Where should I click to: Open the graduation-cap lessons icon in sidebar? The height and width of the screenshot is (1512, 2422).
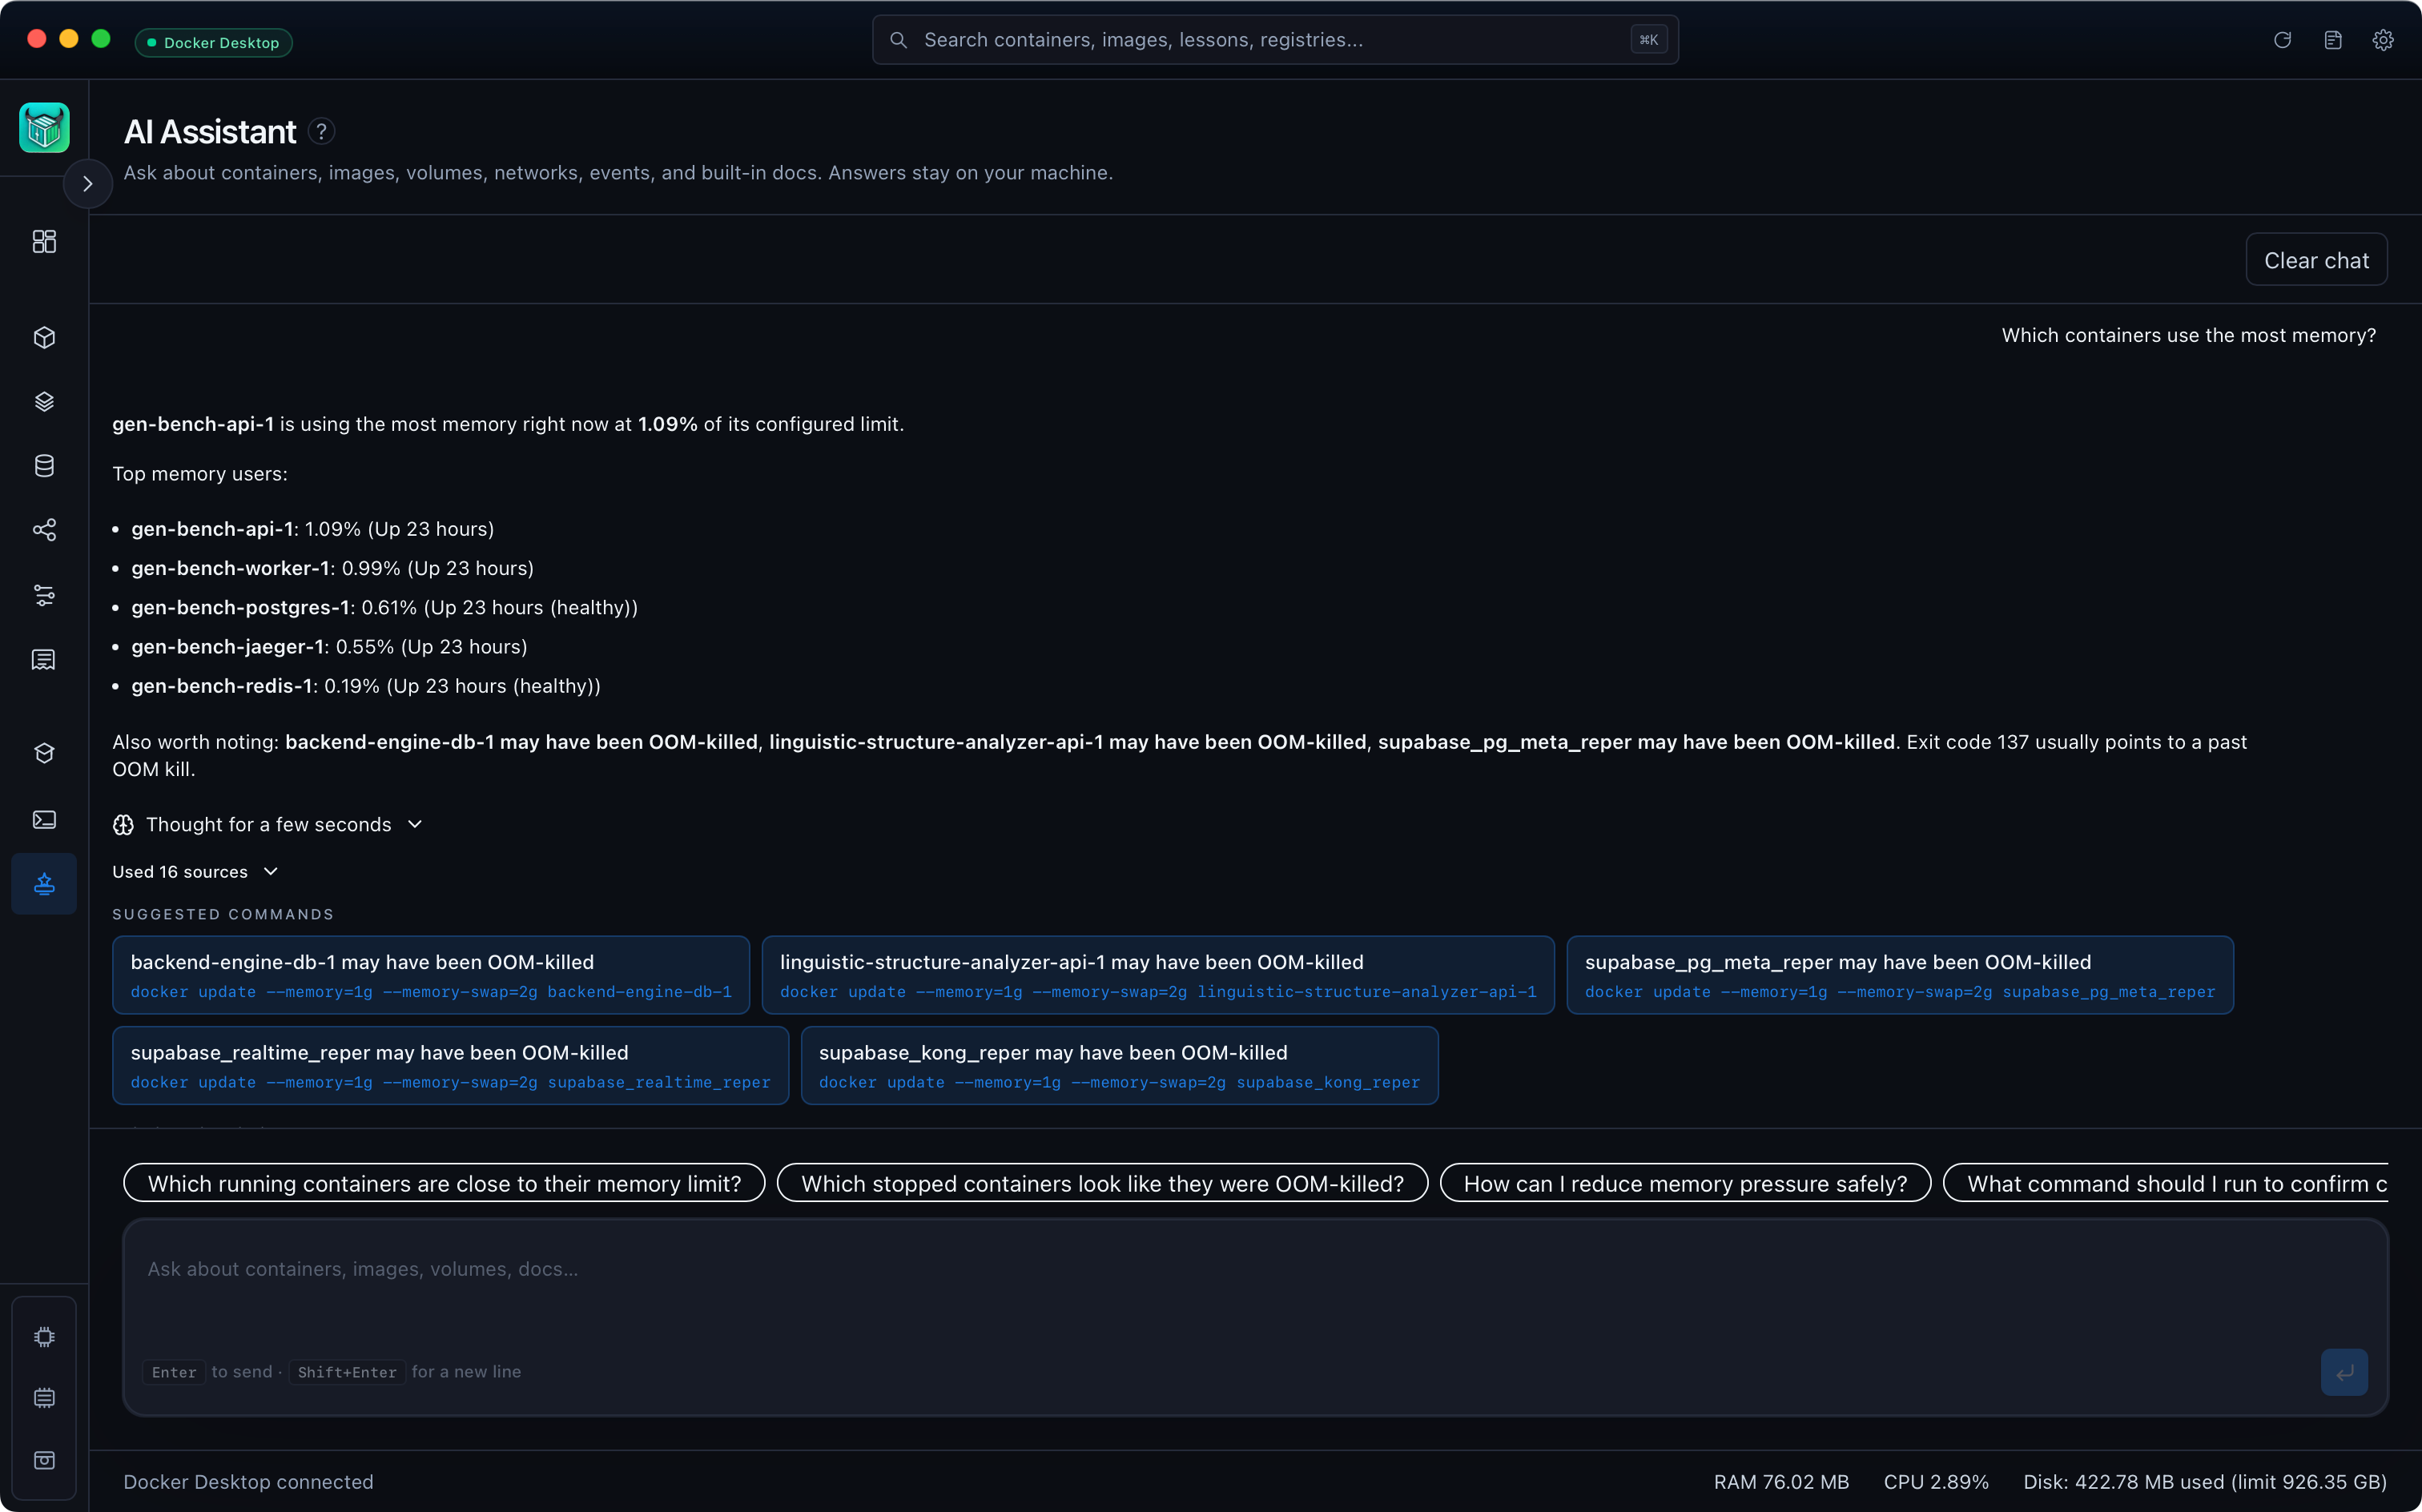tap(44, 754)
